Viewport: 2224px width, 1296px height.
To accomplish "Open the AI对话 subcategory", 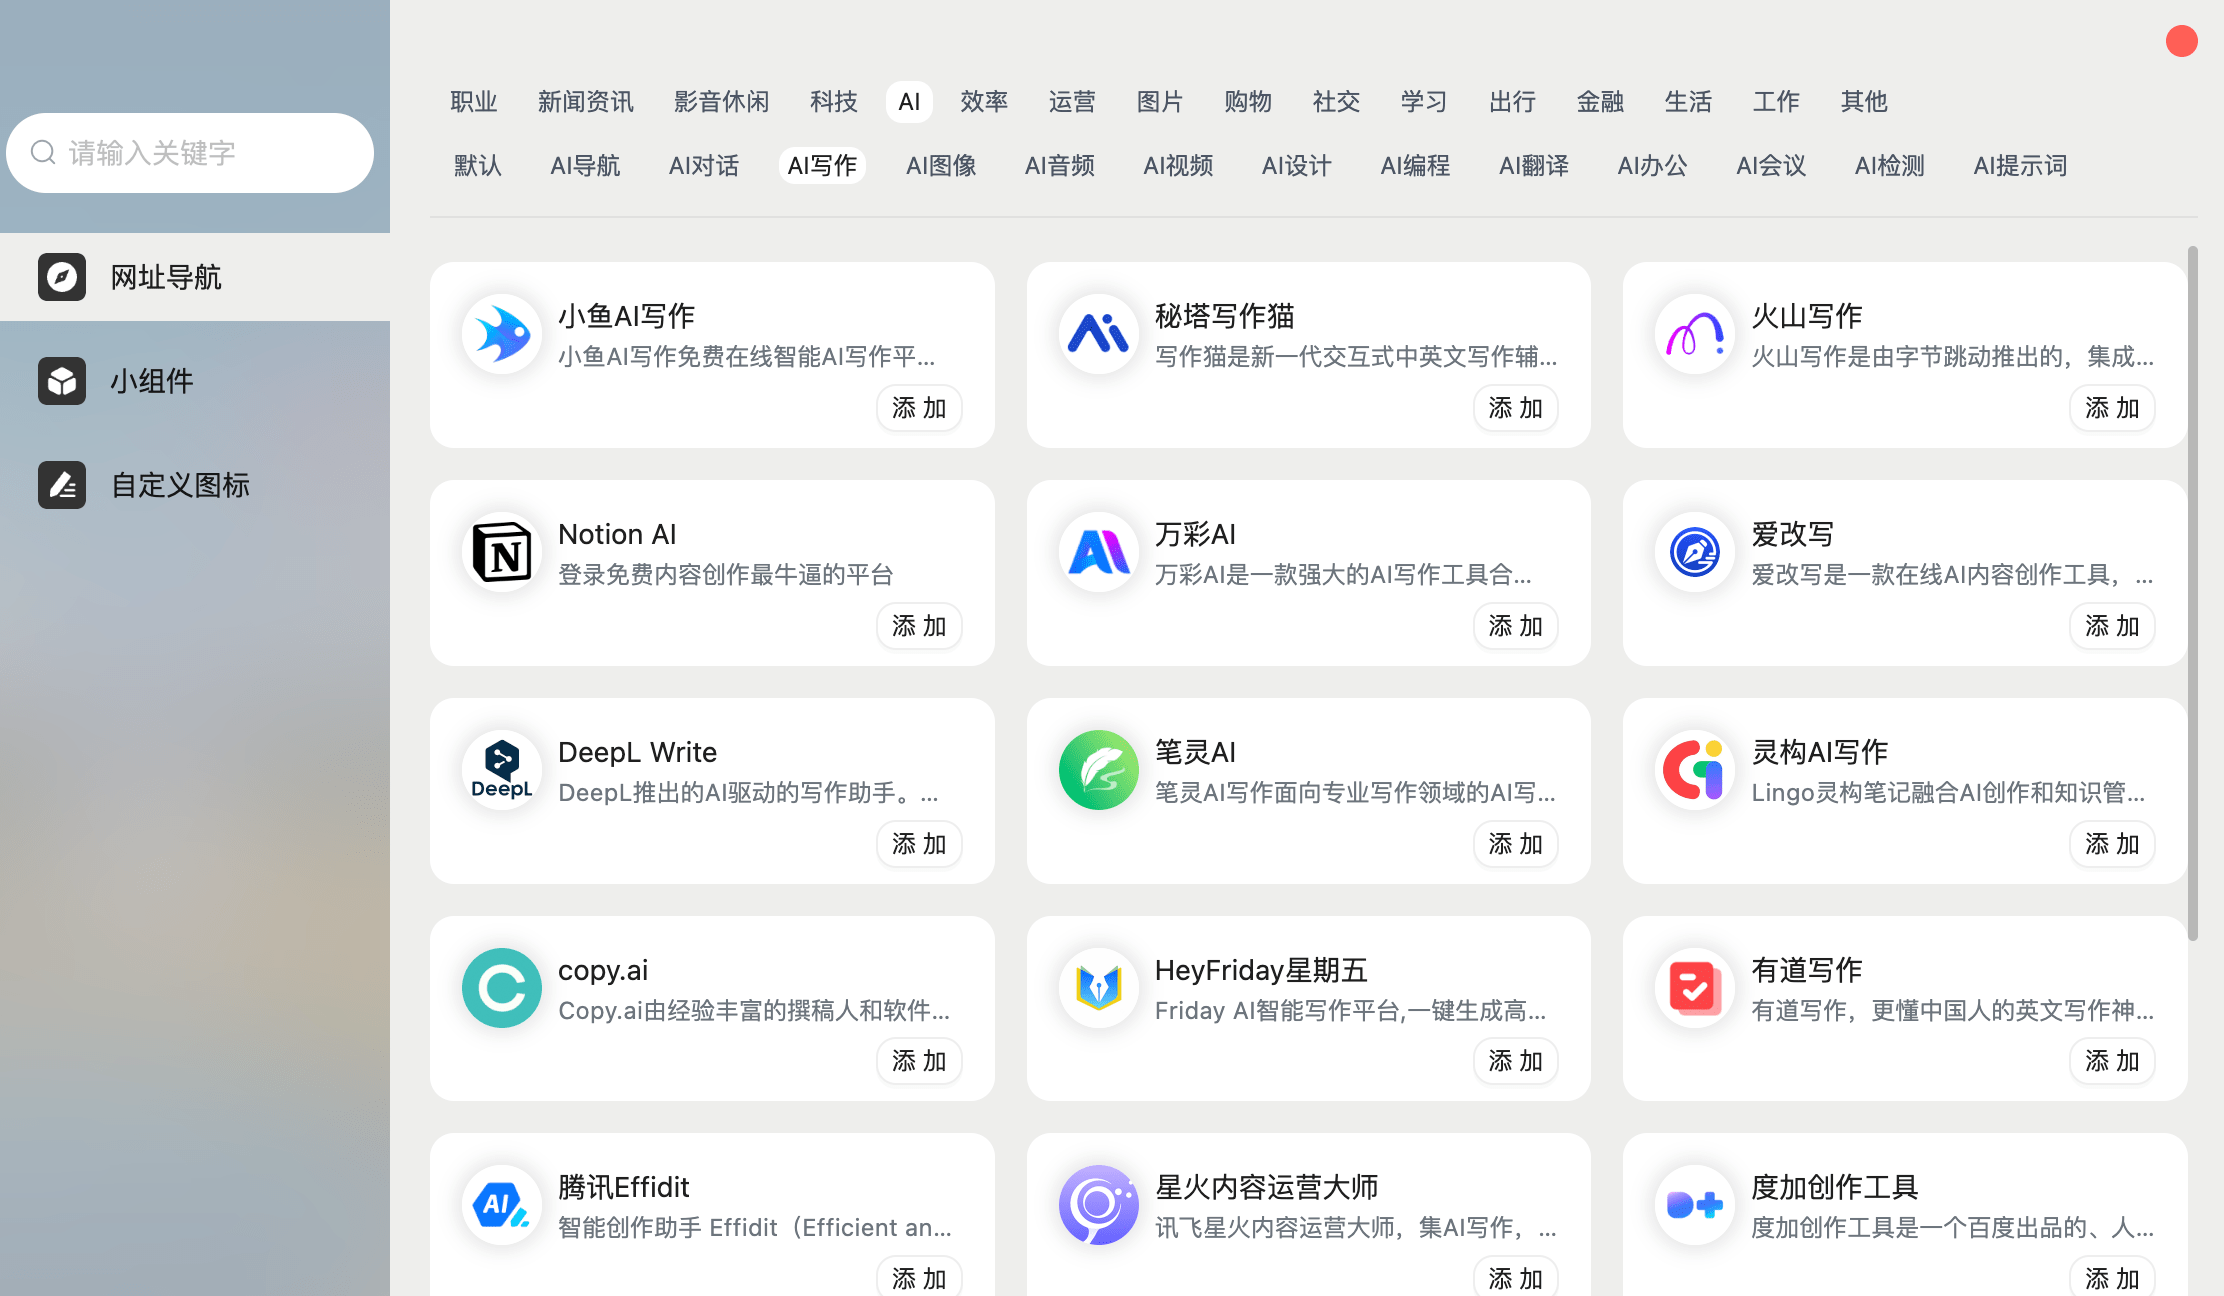I will [x=704, y=166].
